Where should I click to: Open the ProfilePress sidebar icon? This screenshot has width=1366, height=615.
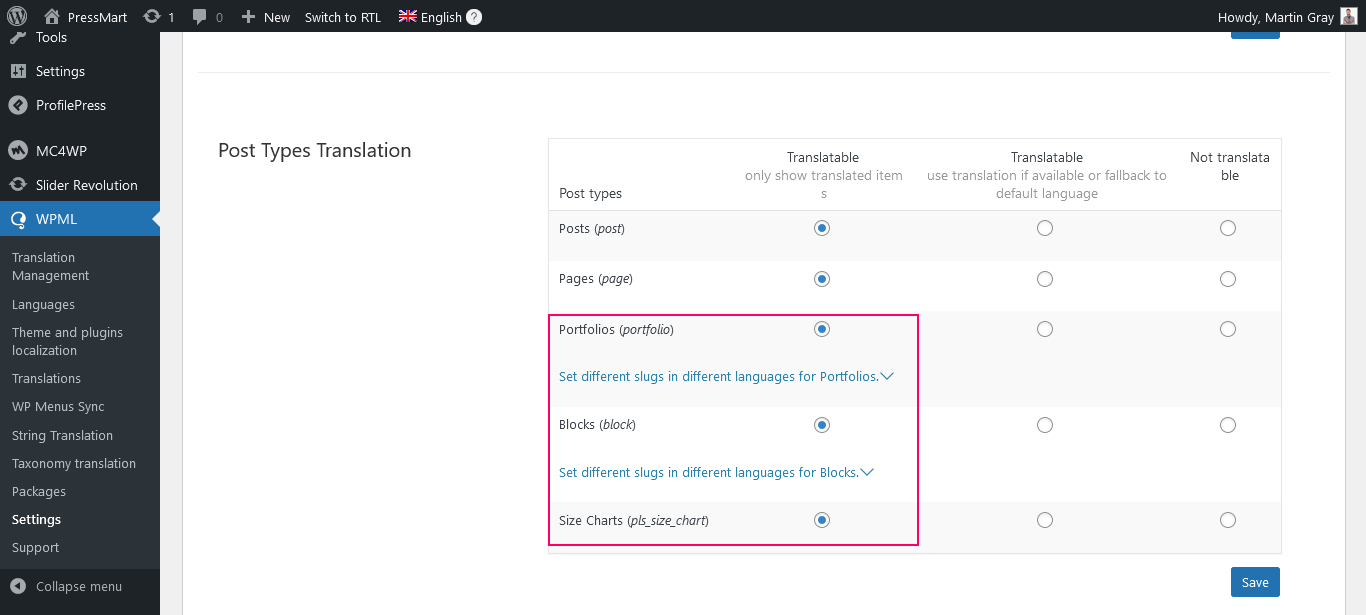[17, 105]
